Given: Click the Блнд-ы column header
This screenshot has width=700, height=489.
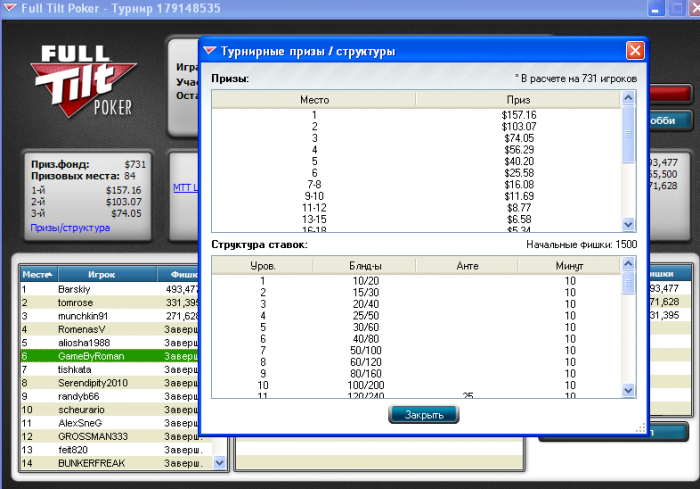Looking at the screenshot, I should pyautogui.click(x=365, y=266).
